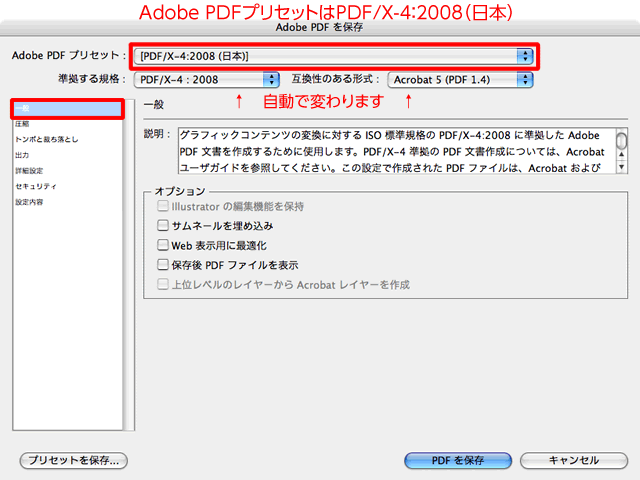Select トンボと裁ち落とし category
The height and width of the screenshot is (480, 640).
(x=68, y=140)
